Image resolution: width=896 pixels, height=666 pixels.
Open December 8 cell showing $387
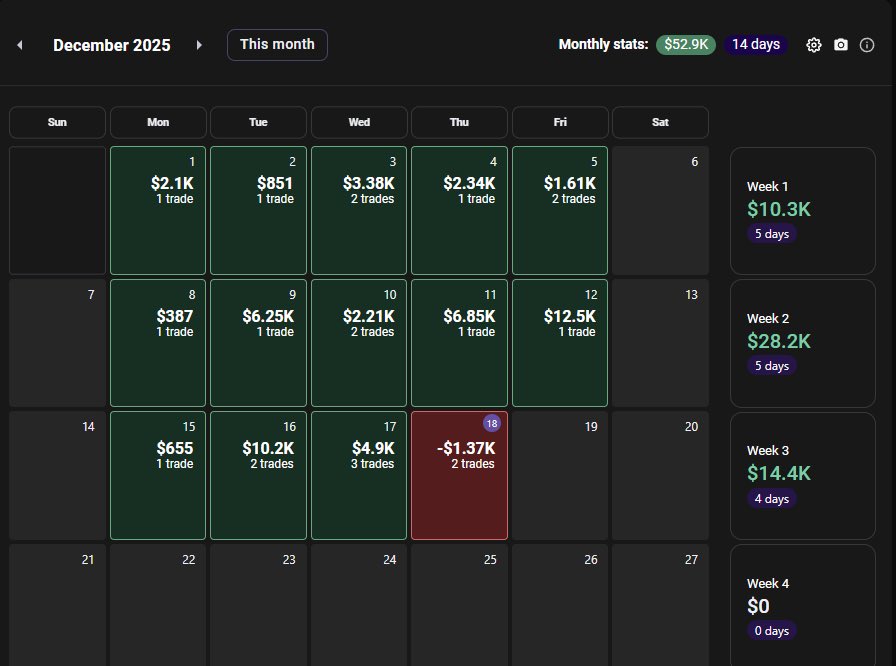158,343
